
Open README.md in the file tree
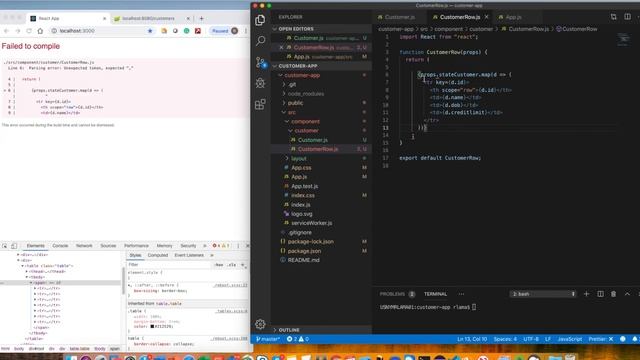(x=303, y=260)
